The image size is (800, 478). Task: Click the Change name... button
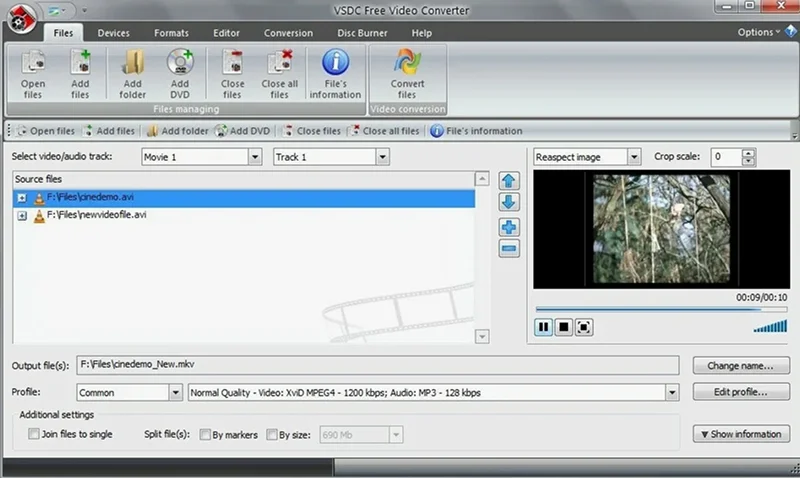pos(741,366)
